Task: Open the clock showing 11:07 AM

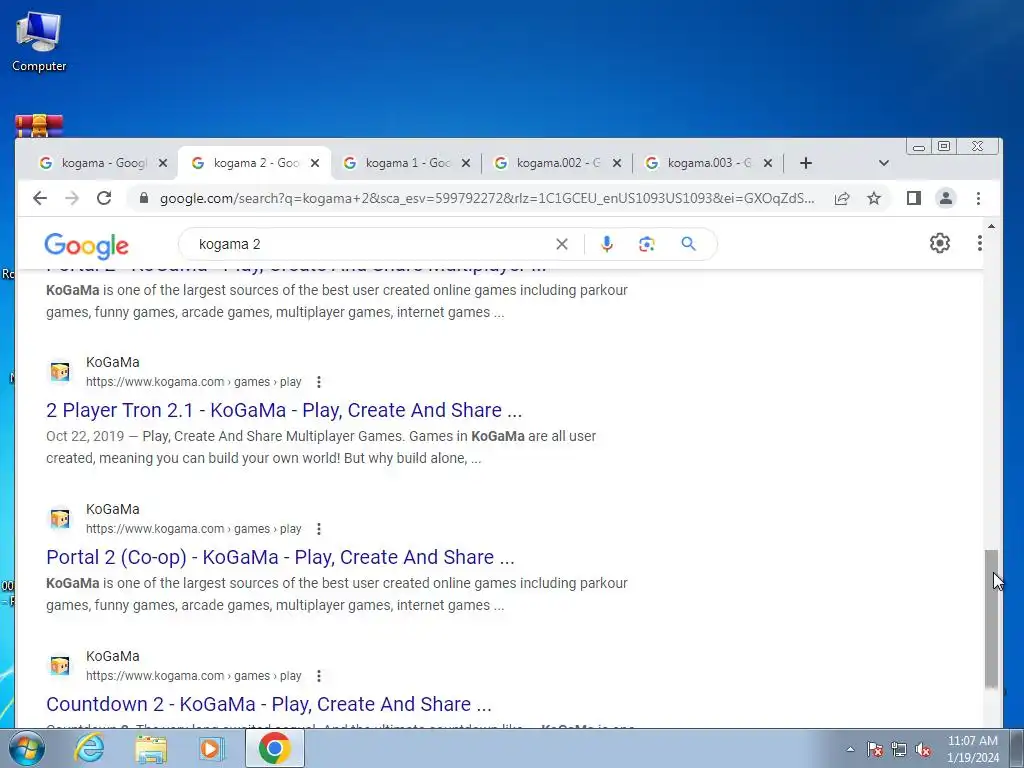Action: [x=972, y=748]
